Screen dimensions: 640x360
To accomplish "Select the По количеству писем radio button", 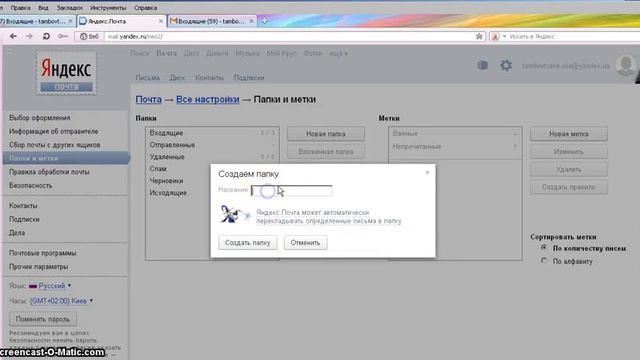I will [x=544, y=248].
